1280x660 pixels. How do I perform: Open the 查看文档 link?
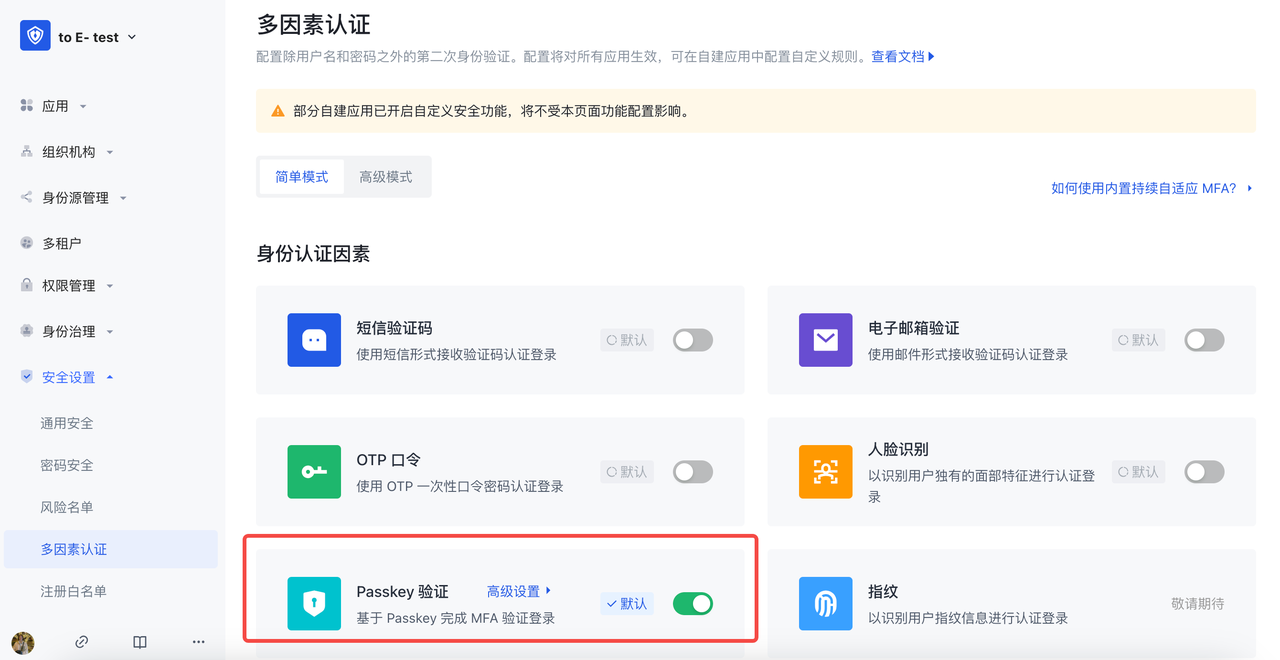click(902, 57)
